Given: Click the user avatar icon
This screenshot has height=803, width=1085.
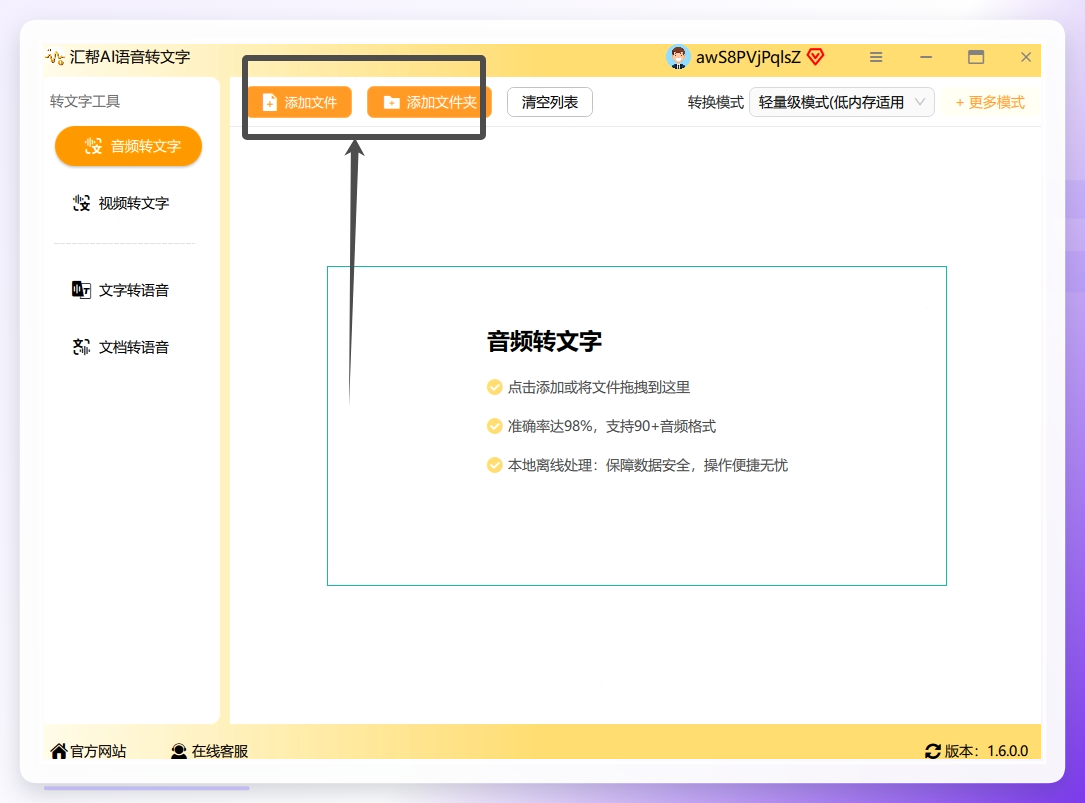Looking at the screenshot, I should point(678,57).
